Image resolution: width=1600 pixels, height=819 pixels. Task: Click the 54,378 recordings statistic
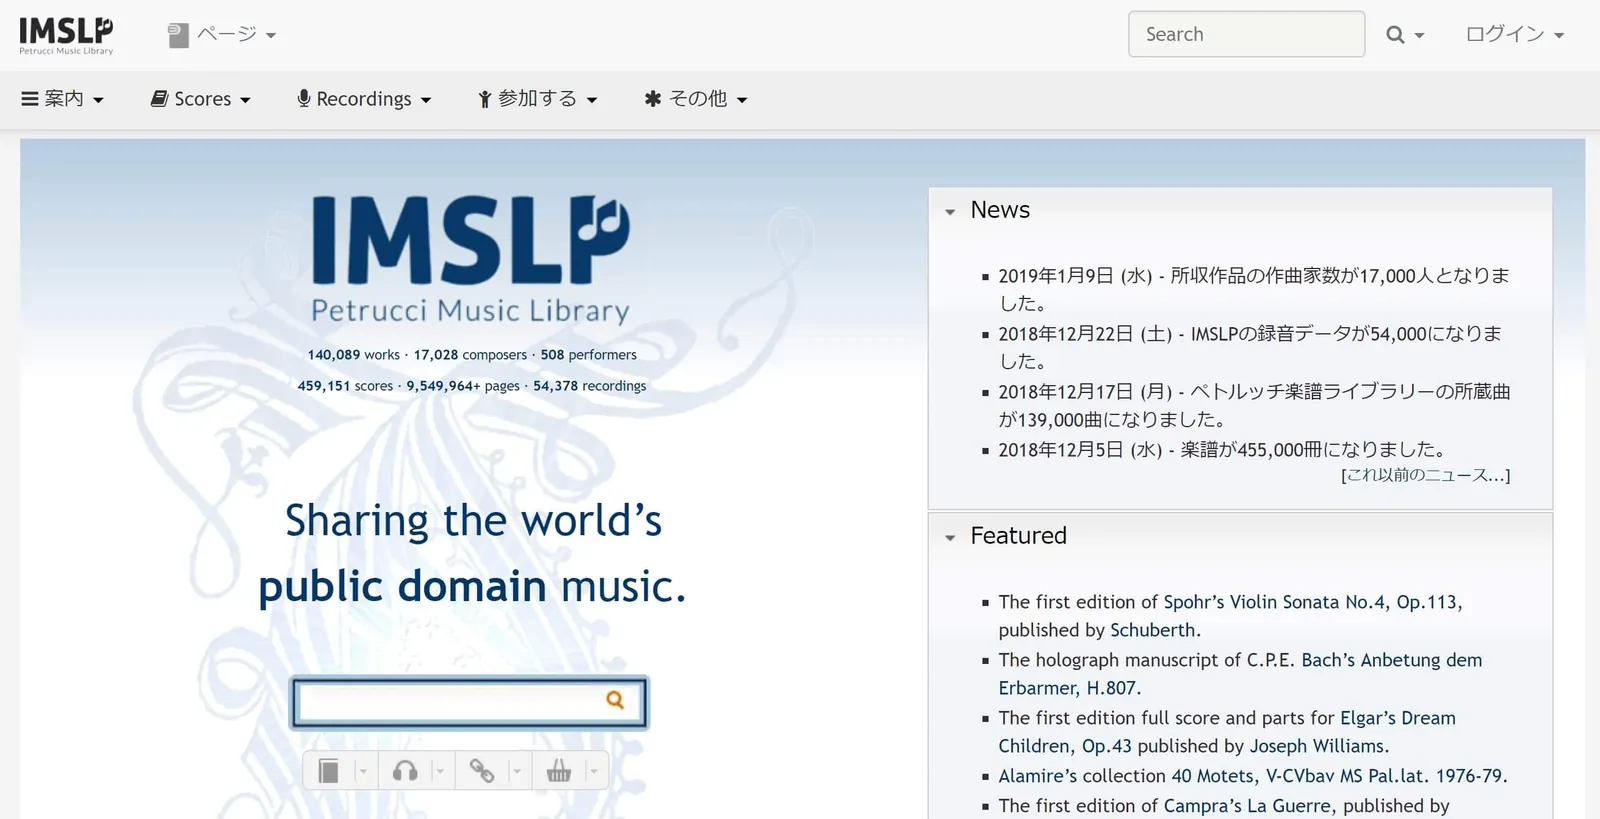(x=590, y=386)
